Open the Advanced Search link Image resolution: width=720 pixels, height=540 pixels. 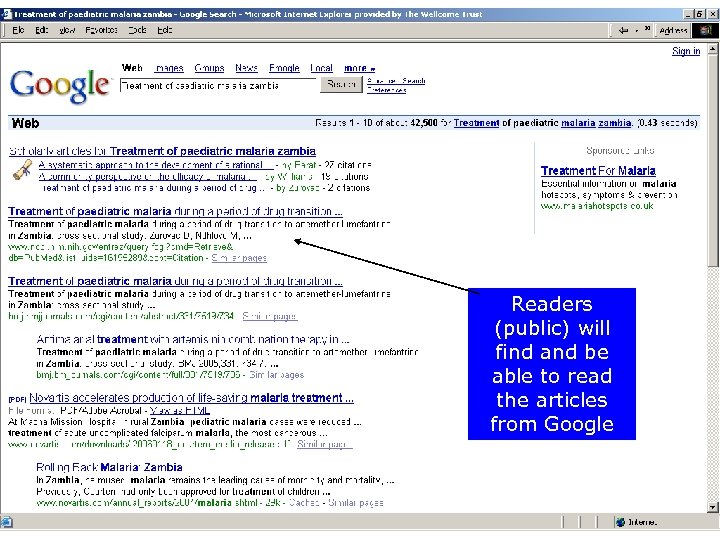pyautogui.click(x=396, y=81)
